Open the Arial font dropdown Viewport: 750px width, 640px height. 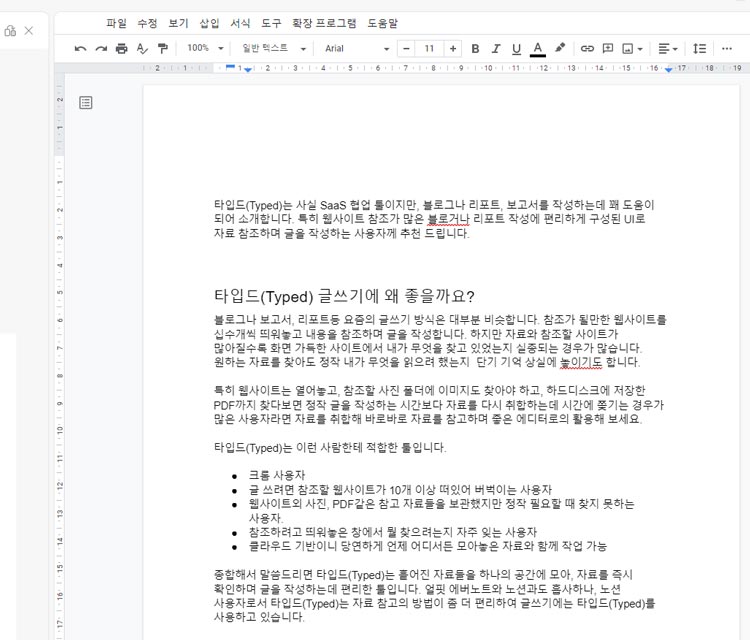[357, 49]
